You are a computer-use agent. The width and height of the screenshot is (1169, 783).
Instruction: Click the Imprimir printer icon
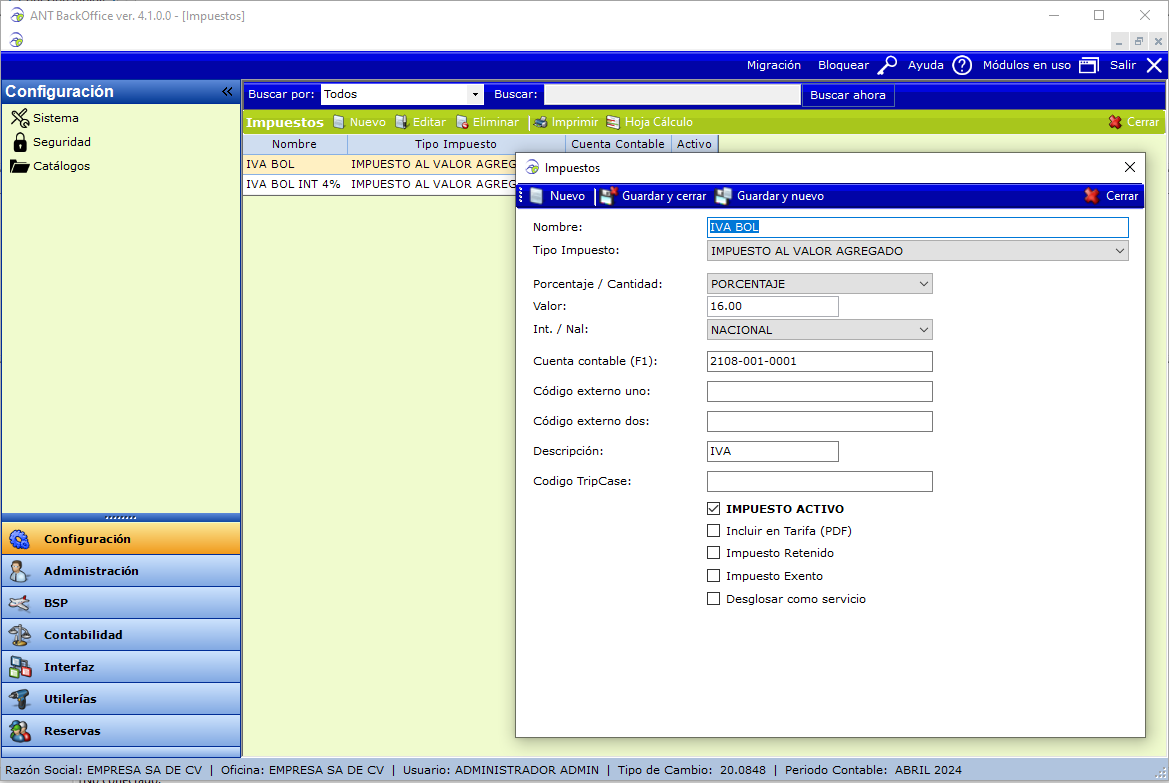[540, 122]
